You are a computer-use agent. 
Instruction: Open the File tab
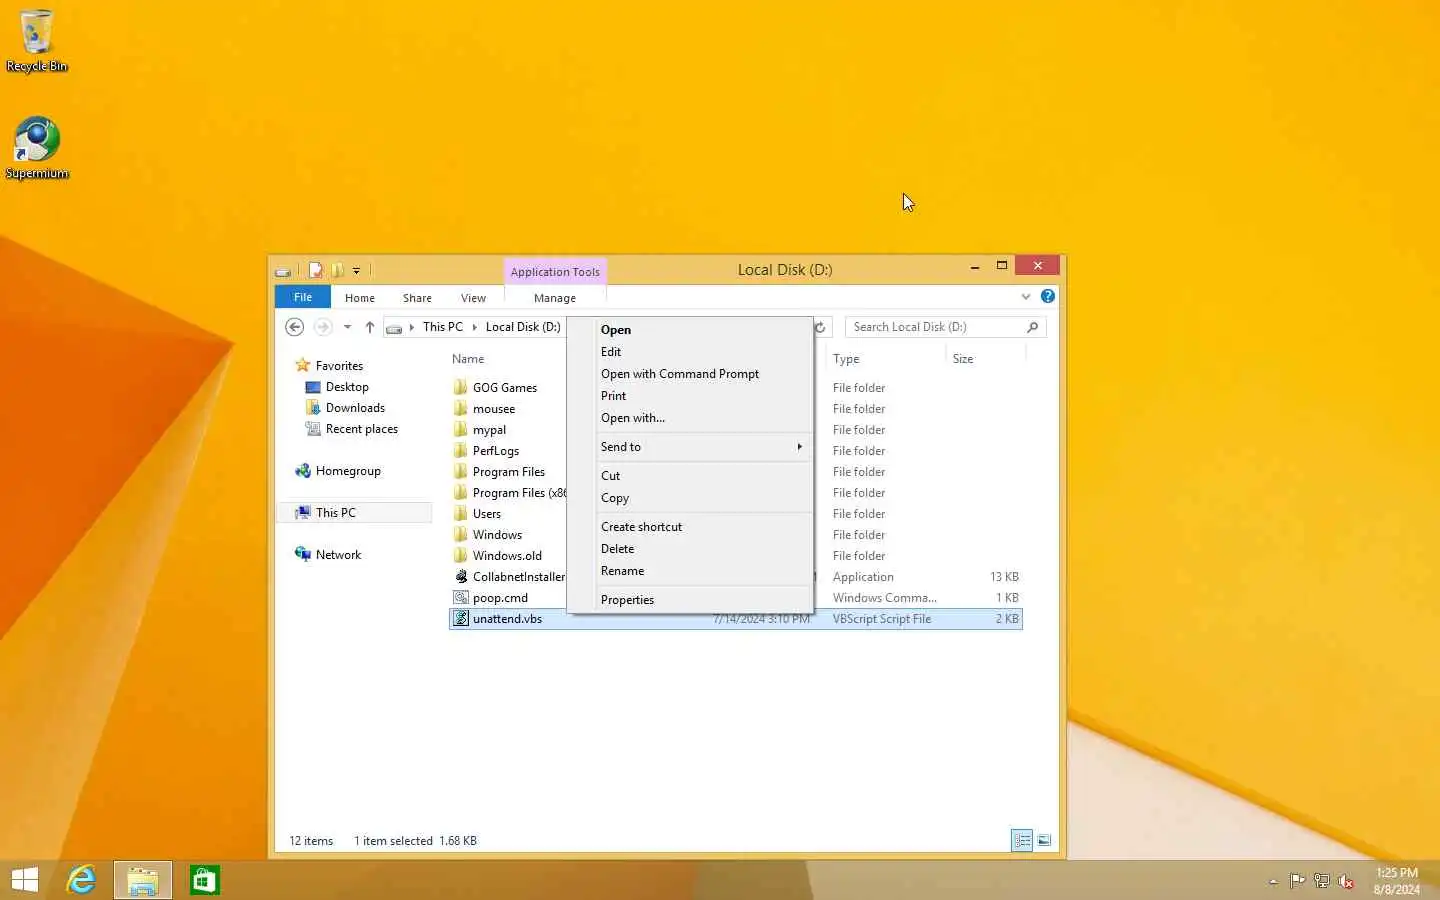(x=302, y=297)
